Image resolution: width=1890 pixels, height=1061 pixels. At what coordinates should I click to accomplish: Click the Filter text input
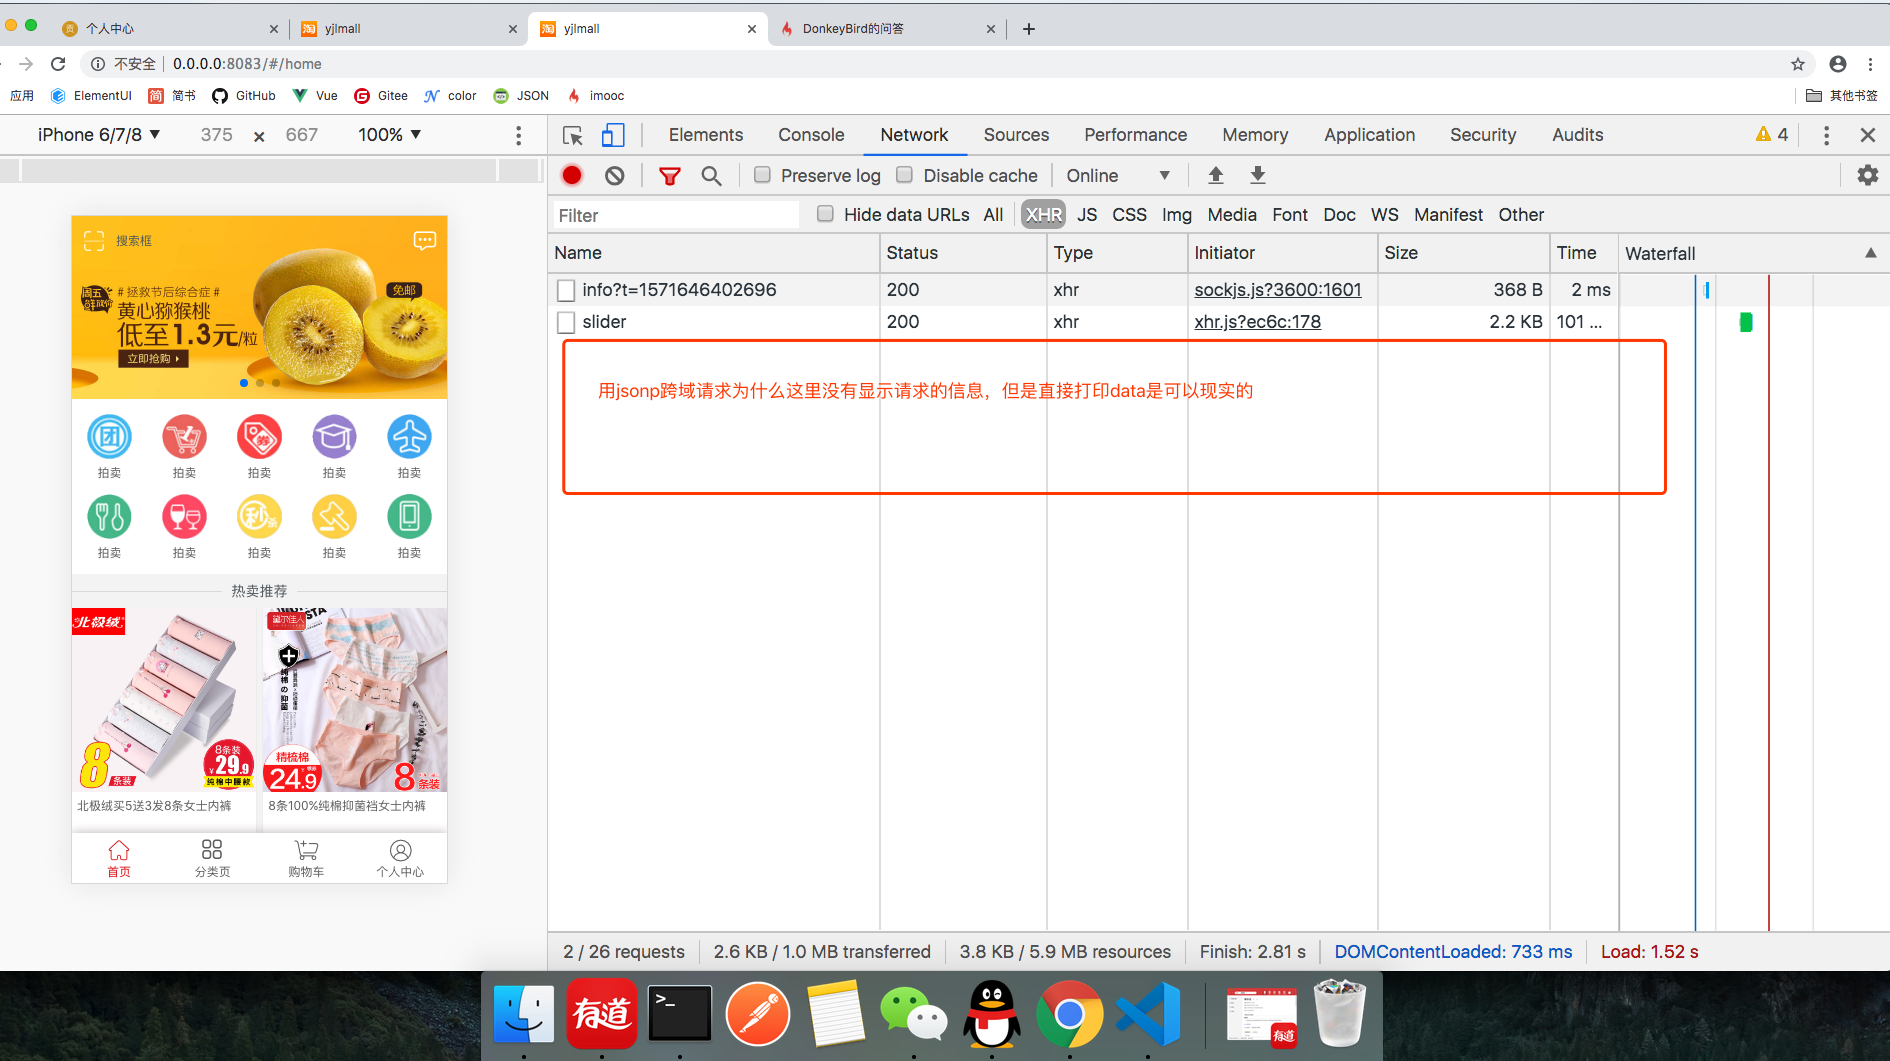tap(676, 215)
